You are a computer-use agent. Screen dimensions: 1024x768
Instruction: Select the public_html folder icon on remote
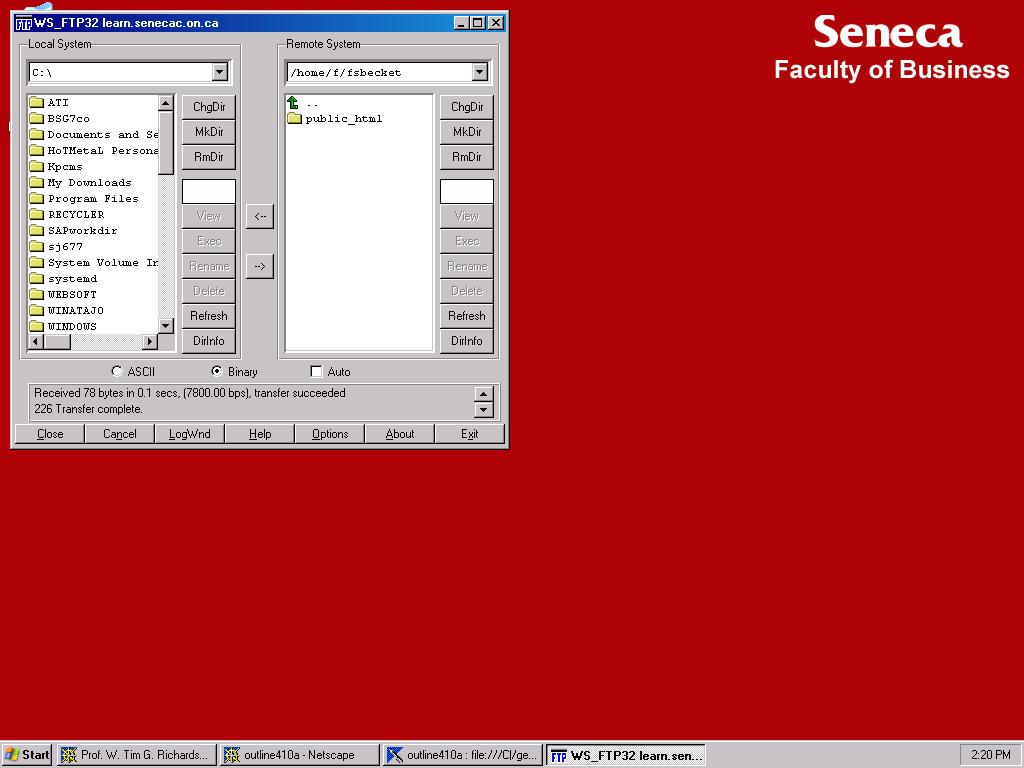click(x=295, y=118)
